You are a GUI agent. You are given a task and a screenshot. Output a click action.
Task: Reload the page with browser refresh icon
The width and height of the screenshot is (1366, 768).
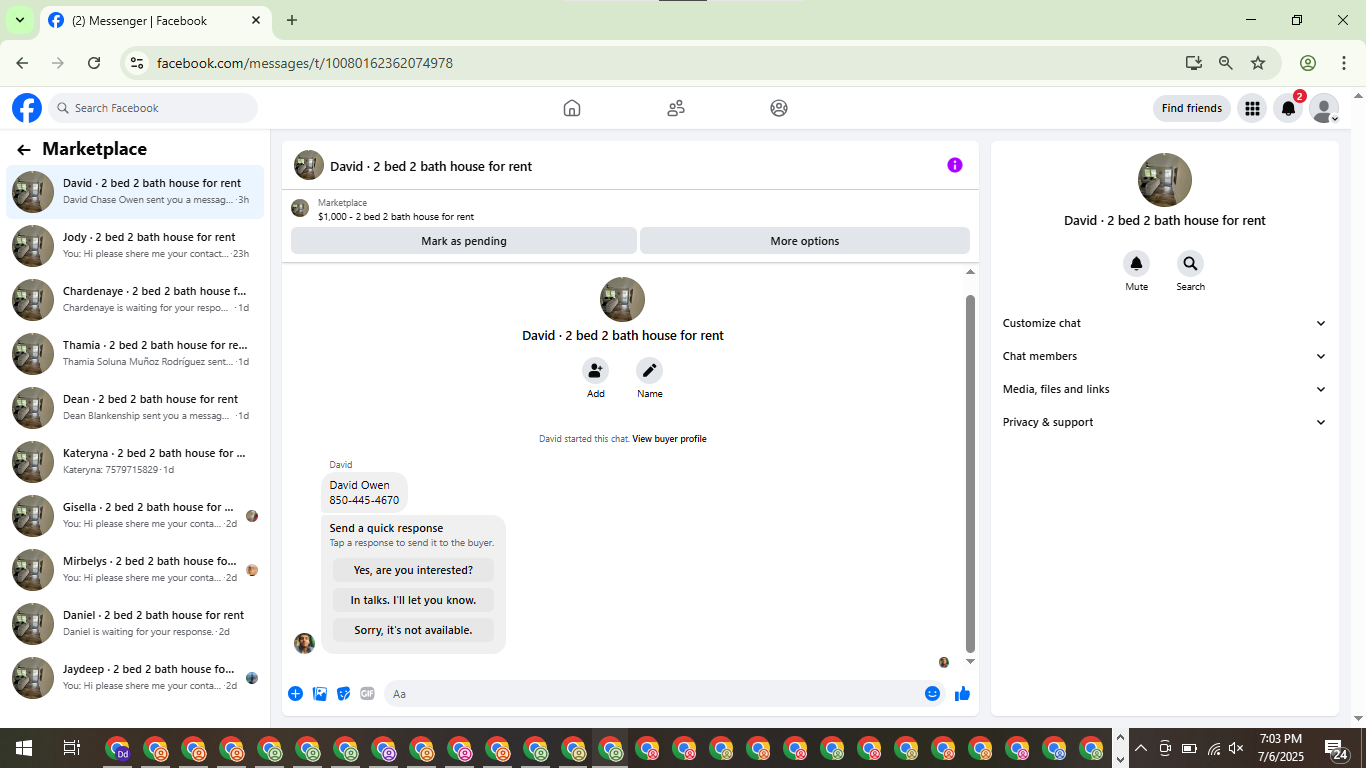tap(94, 63)
